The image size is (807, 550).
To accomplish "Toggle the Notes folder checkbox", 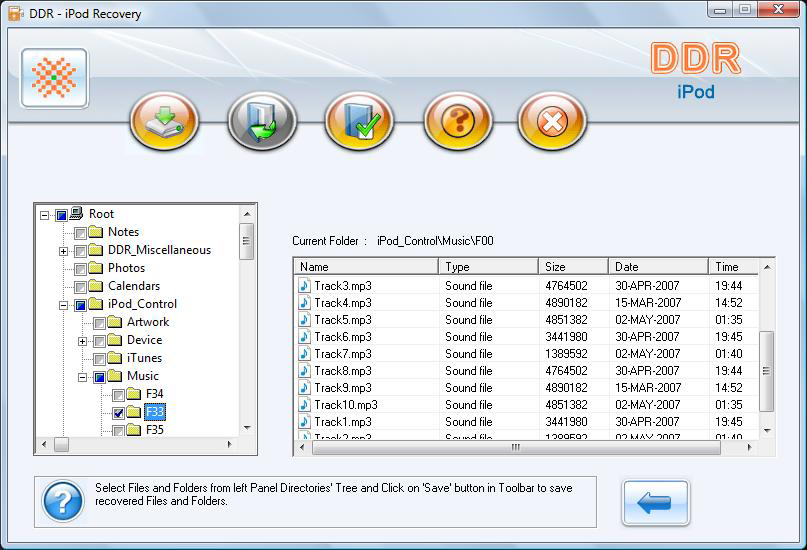I will pyautogui.click(x=80, y=234).
